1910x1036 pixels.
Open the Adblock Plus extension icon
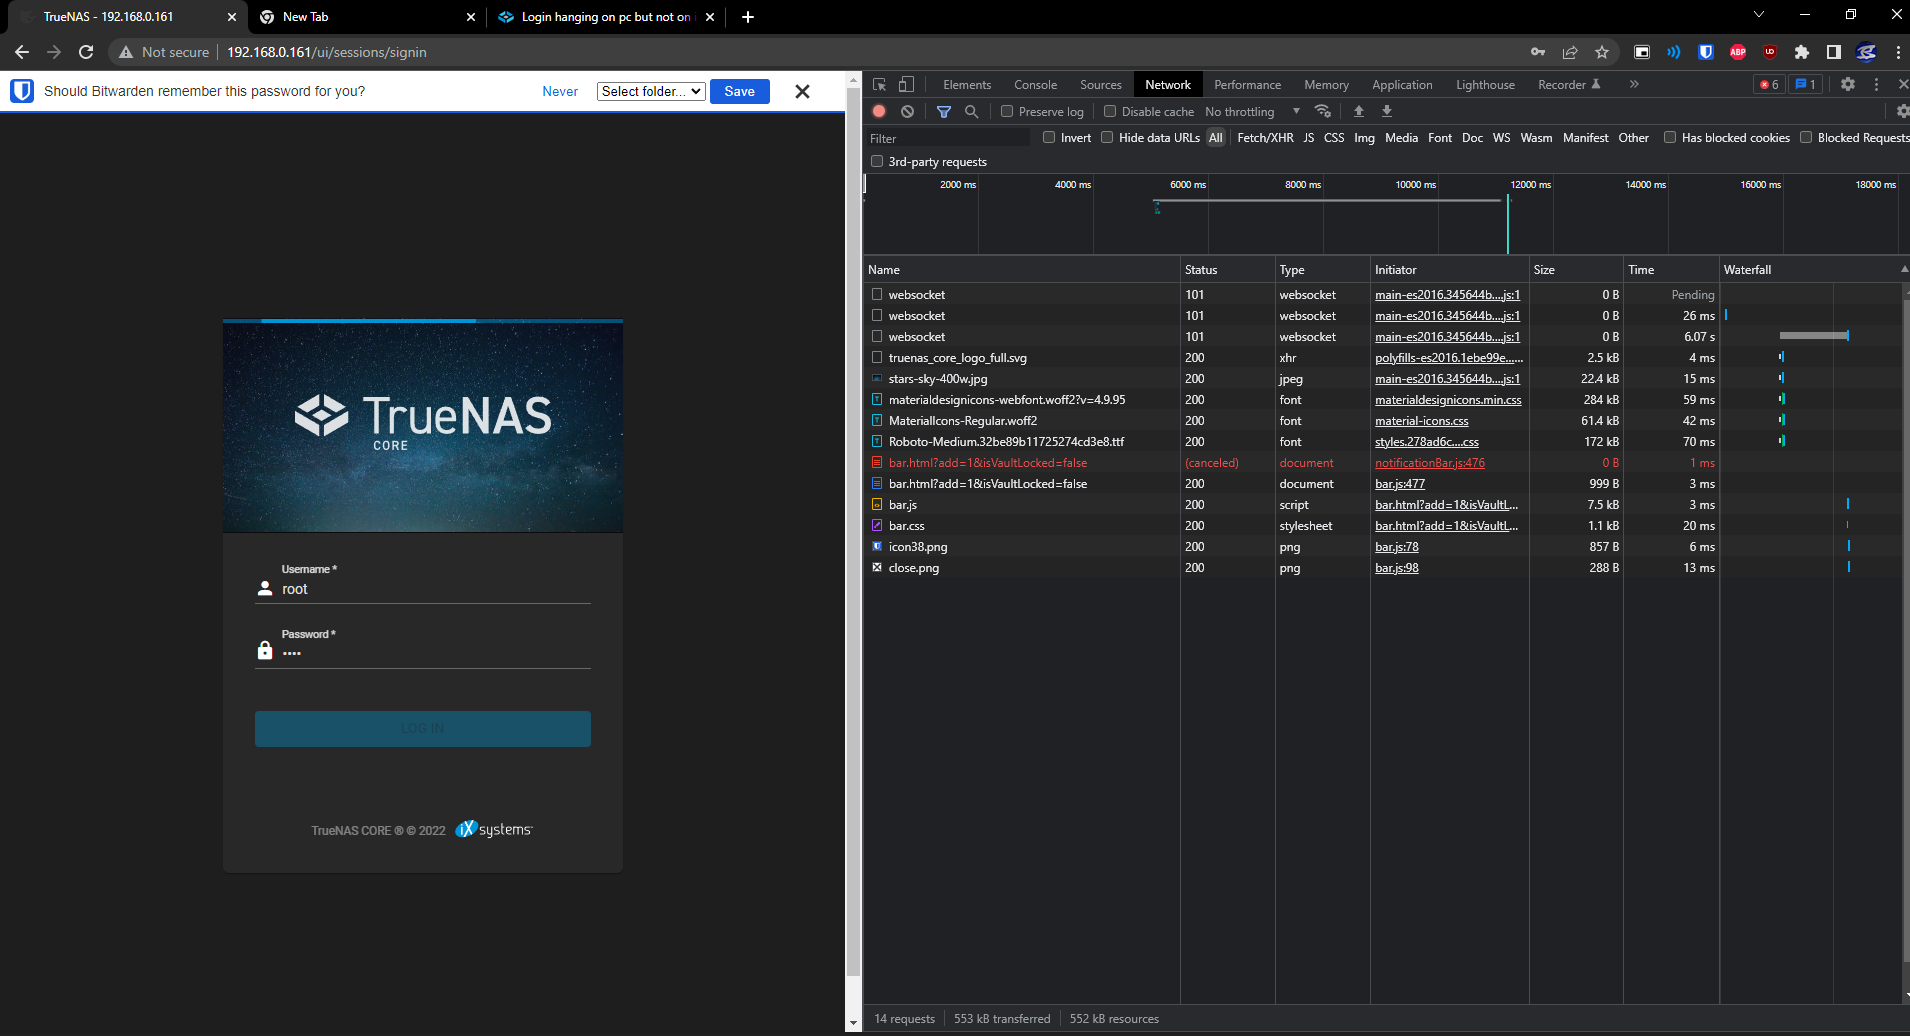pyautogui.click(x=1738, y=52)
